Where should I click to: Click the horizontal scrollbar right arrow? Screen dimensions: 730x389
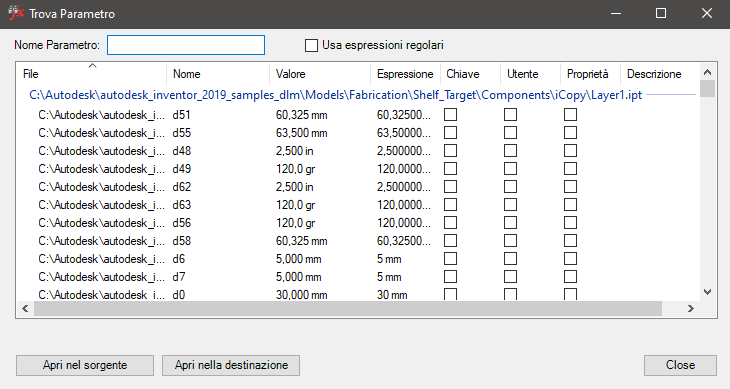(x=691, y=309)
